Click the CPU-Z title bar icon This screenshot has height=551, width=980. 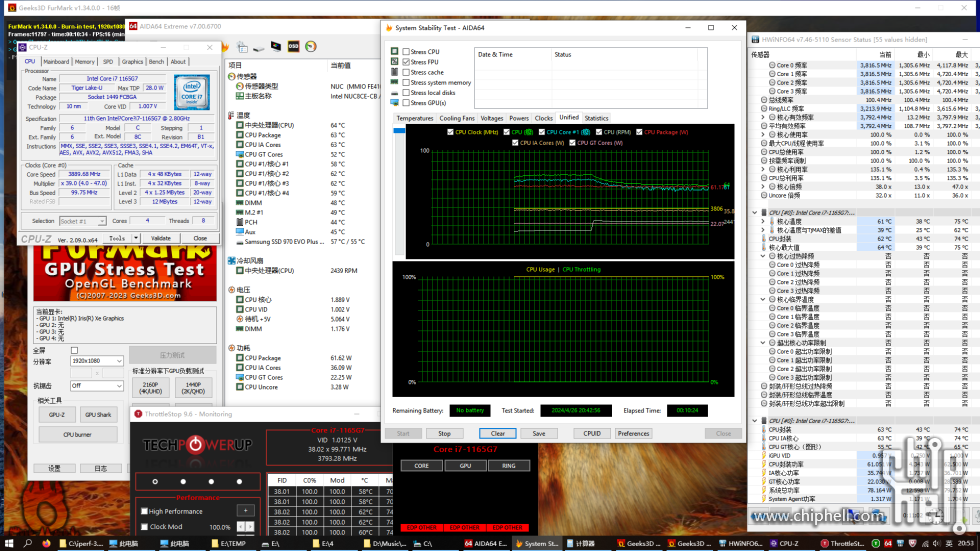click(22, 47)
